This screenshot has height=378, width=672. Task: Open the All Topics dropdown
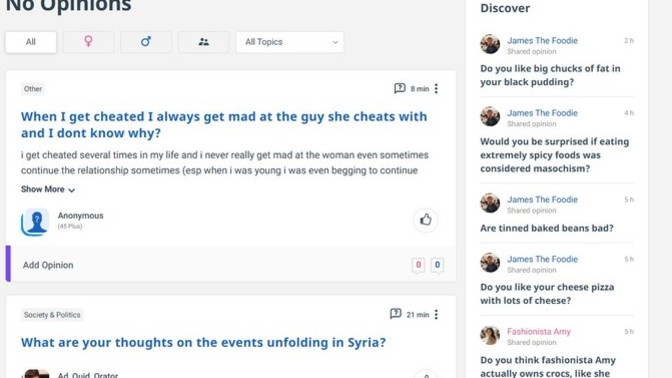click(x=290, y=42)
